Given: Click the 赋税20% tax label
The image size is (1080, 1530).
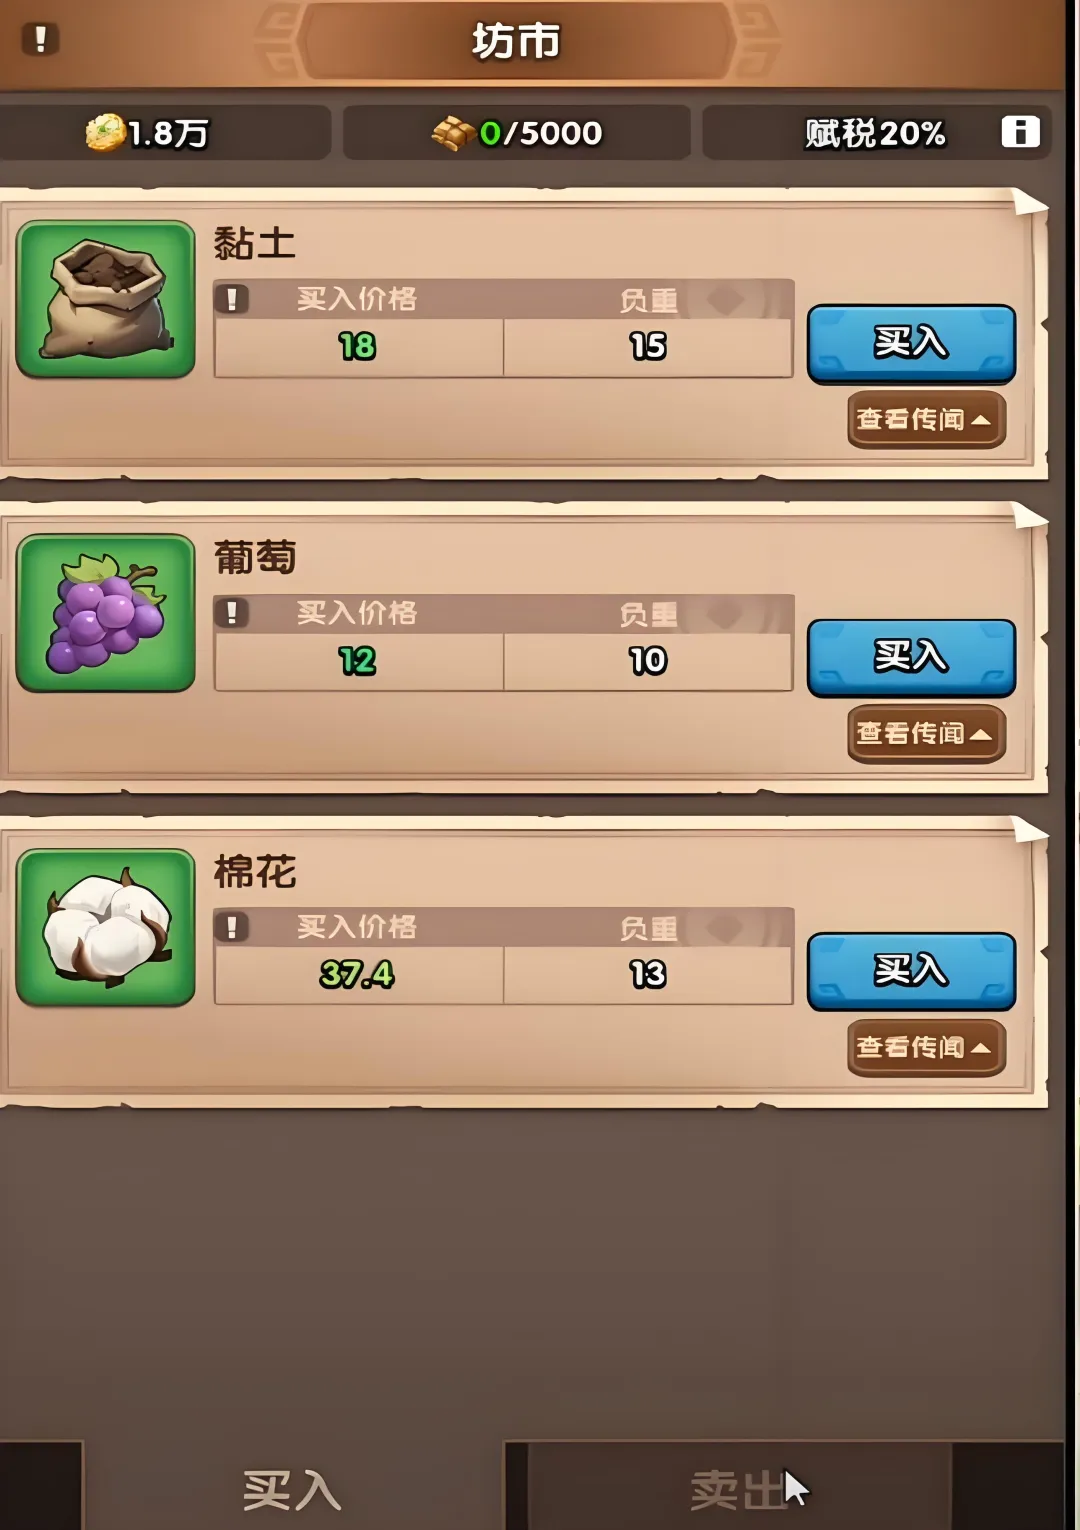Looking at the screenshot, I should pyautogui.click(x=875, y=133).
